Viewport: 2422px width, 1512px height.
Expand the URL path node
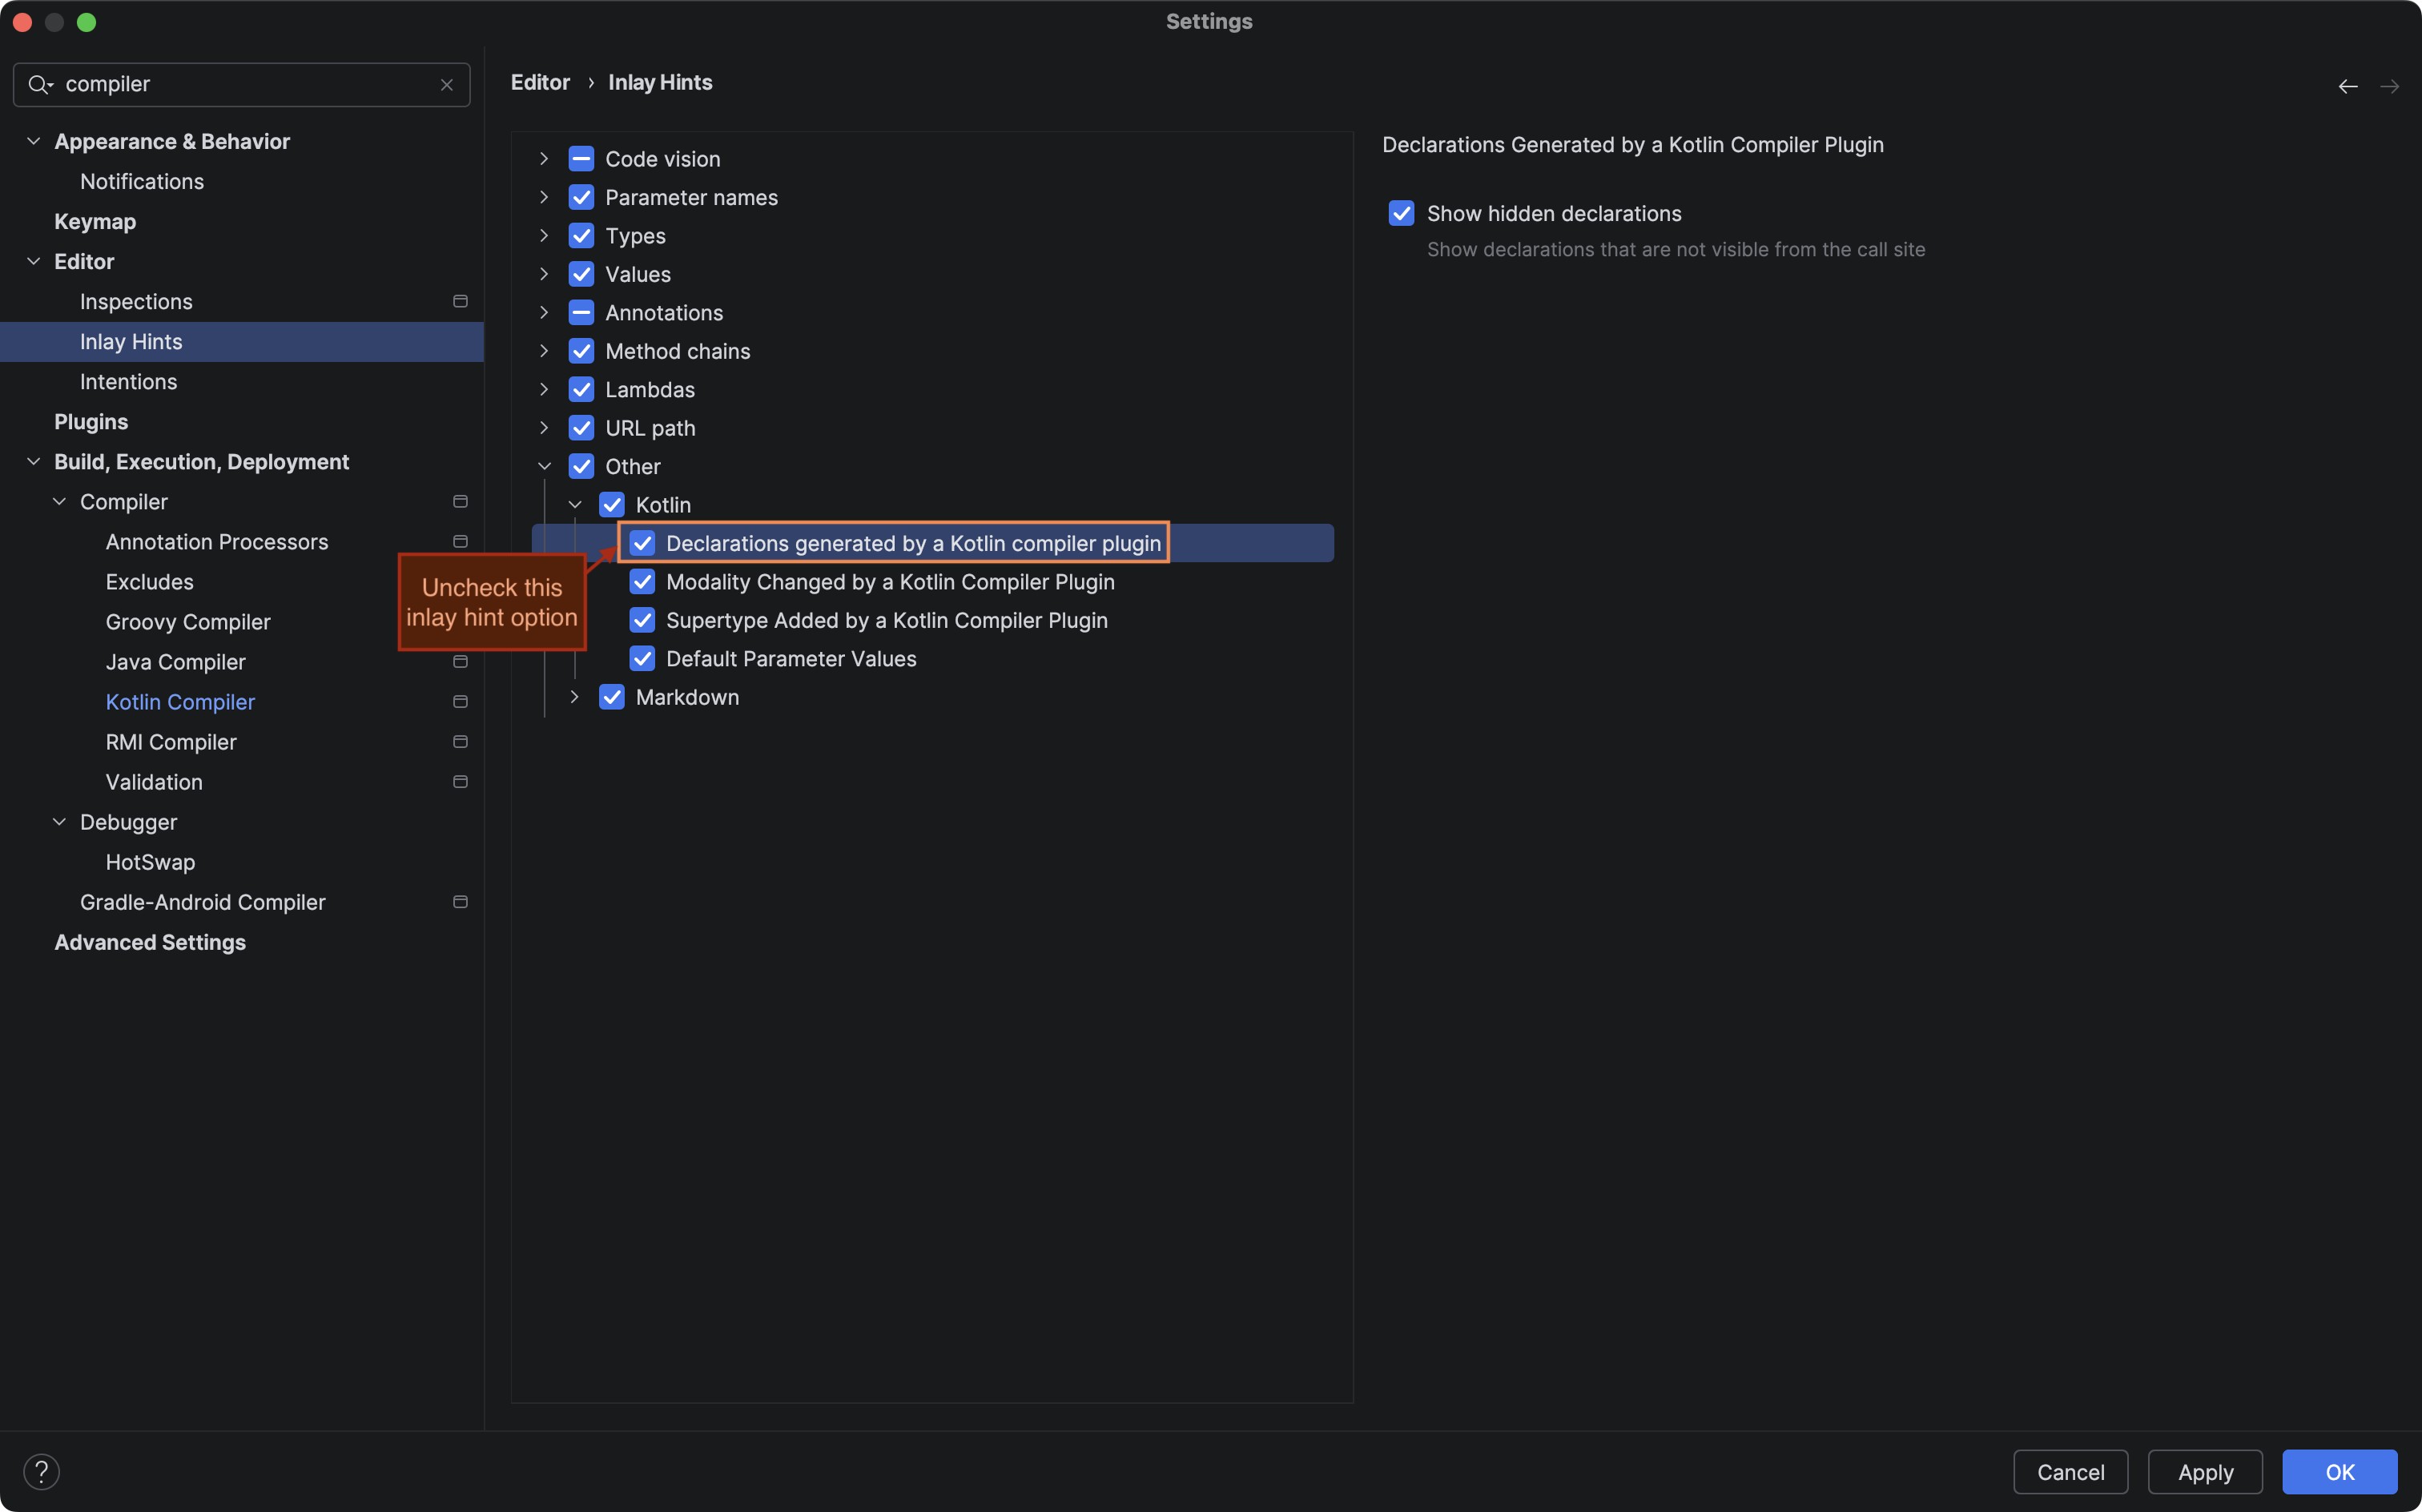point(544,428)
